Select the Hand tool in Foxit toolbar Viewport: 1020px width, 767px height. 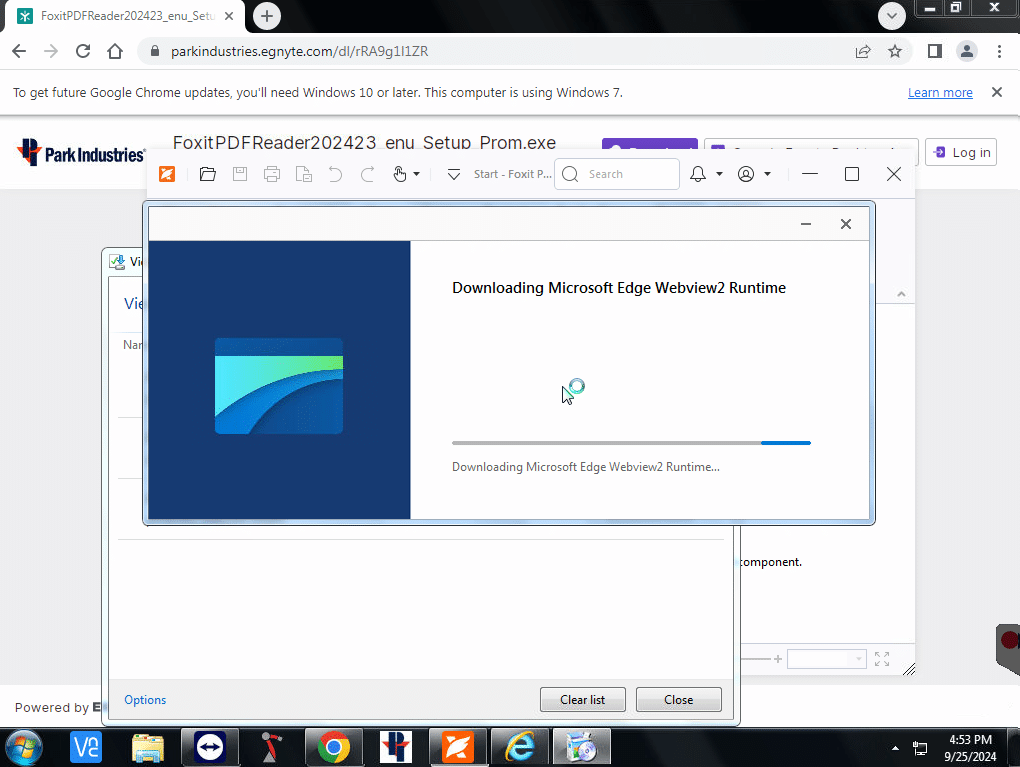pyautogui.click(x=400, y=174)
